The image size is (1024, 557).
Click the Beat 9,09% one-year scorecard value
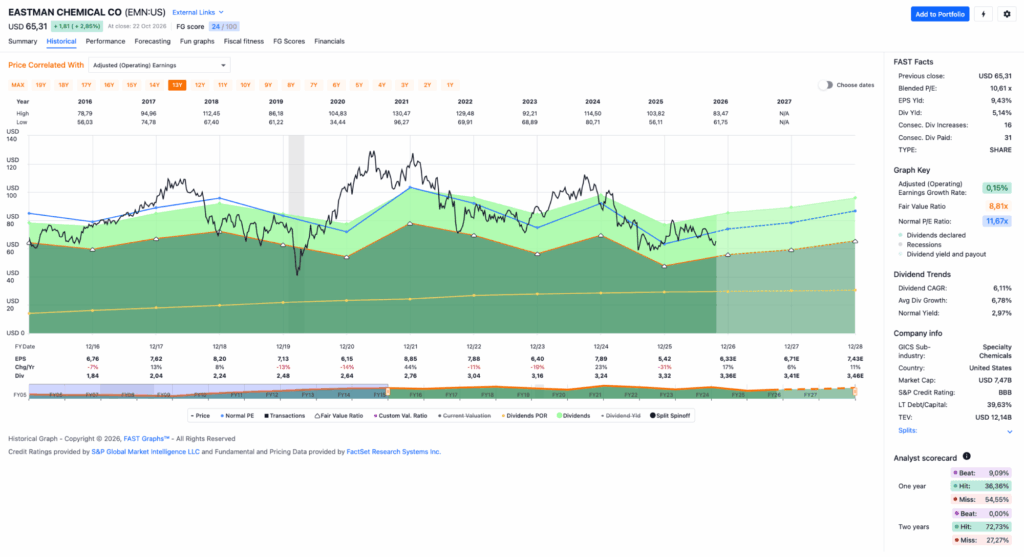point(981,473)
